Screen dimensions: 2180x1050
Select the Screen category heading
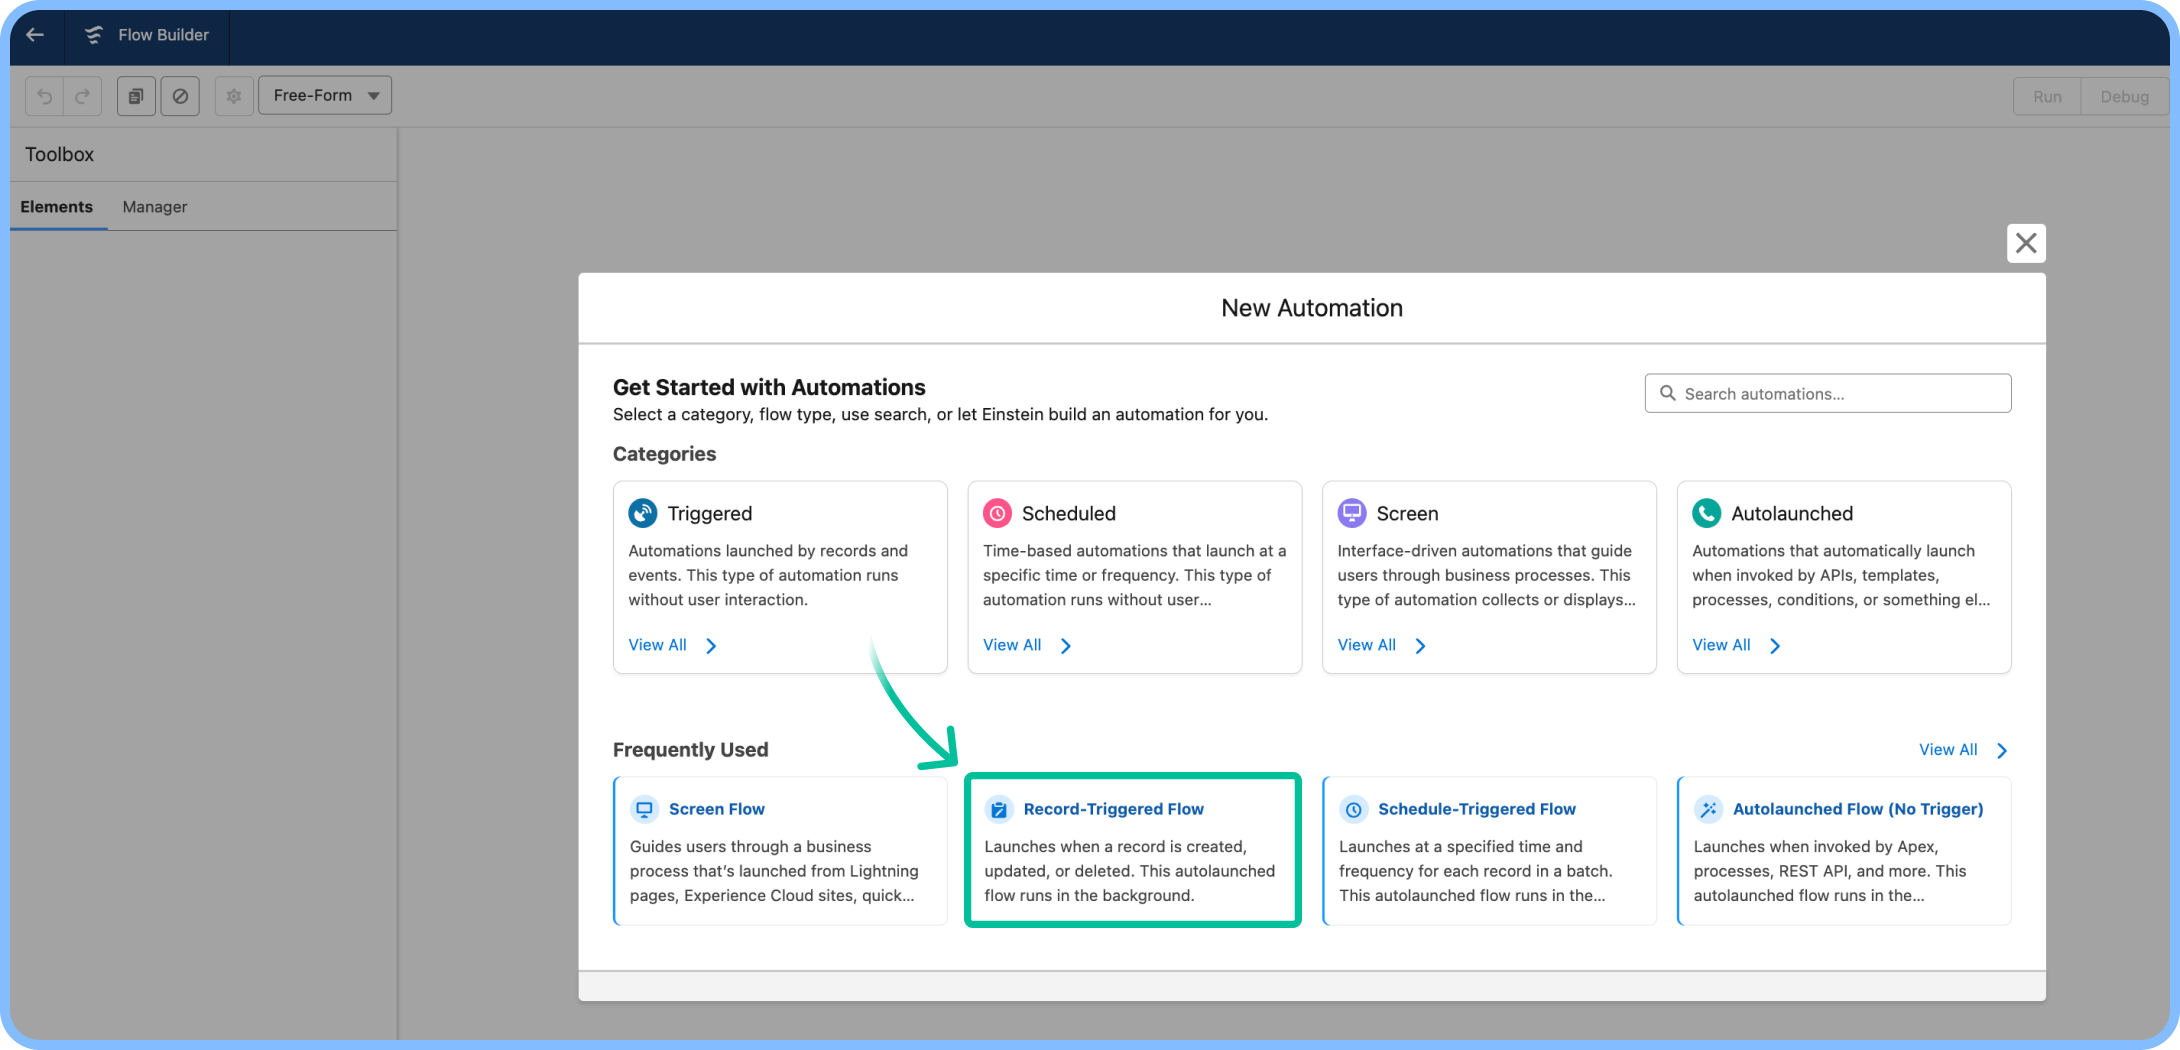point(1407,514)
